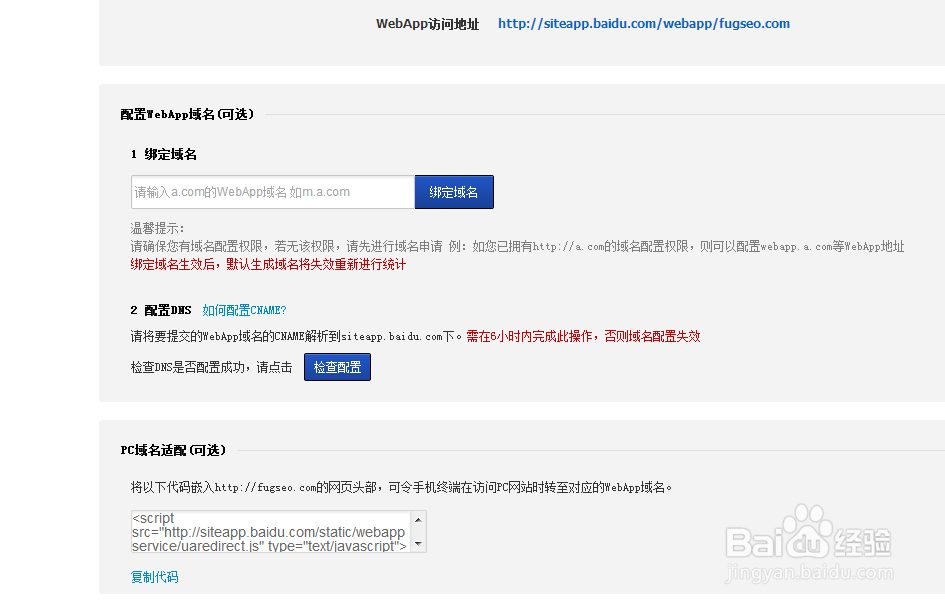The height and width of the screenshot is (605, 945).
Task: Open the 如何配置CNAME? help link
Action: pyautogui.click(x=244, y=310)
